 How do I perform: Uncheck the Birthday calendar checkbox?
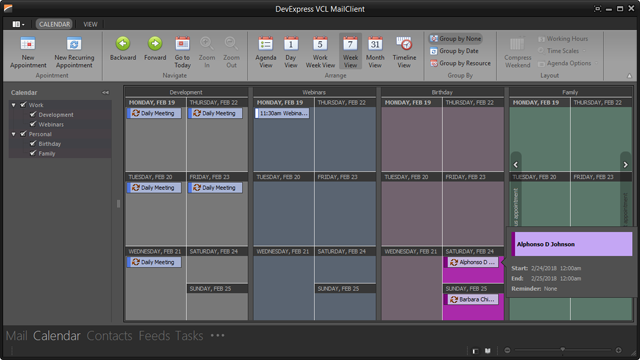point(33,143)
